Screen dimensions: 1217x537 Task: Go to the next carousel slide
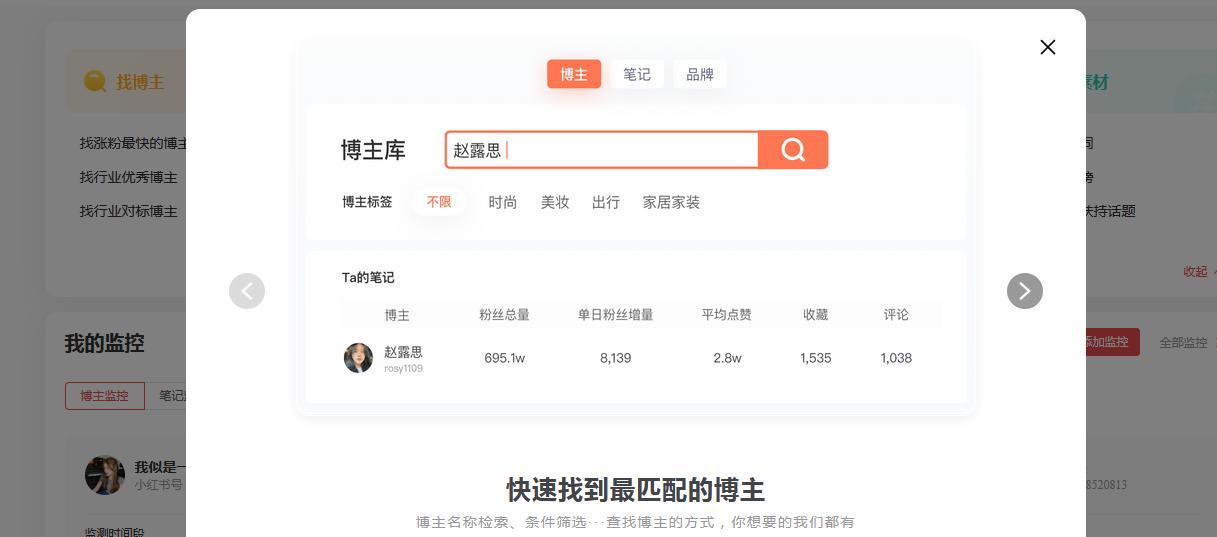click(1024, 291)
